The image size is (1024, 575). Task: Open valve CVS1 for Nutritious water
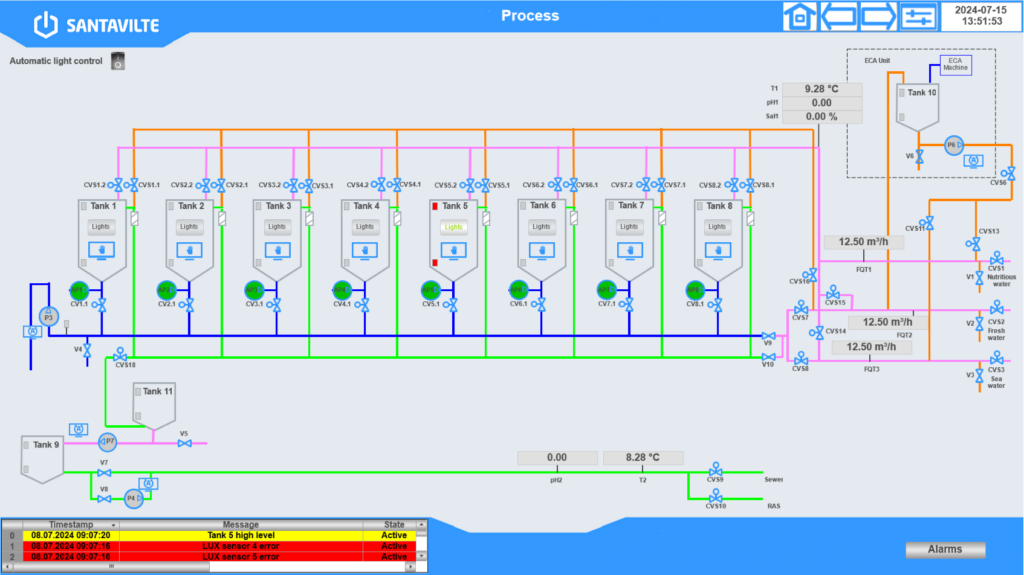997,258
